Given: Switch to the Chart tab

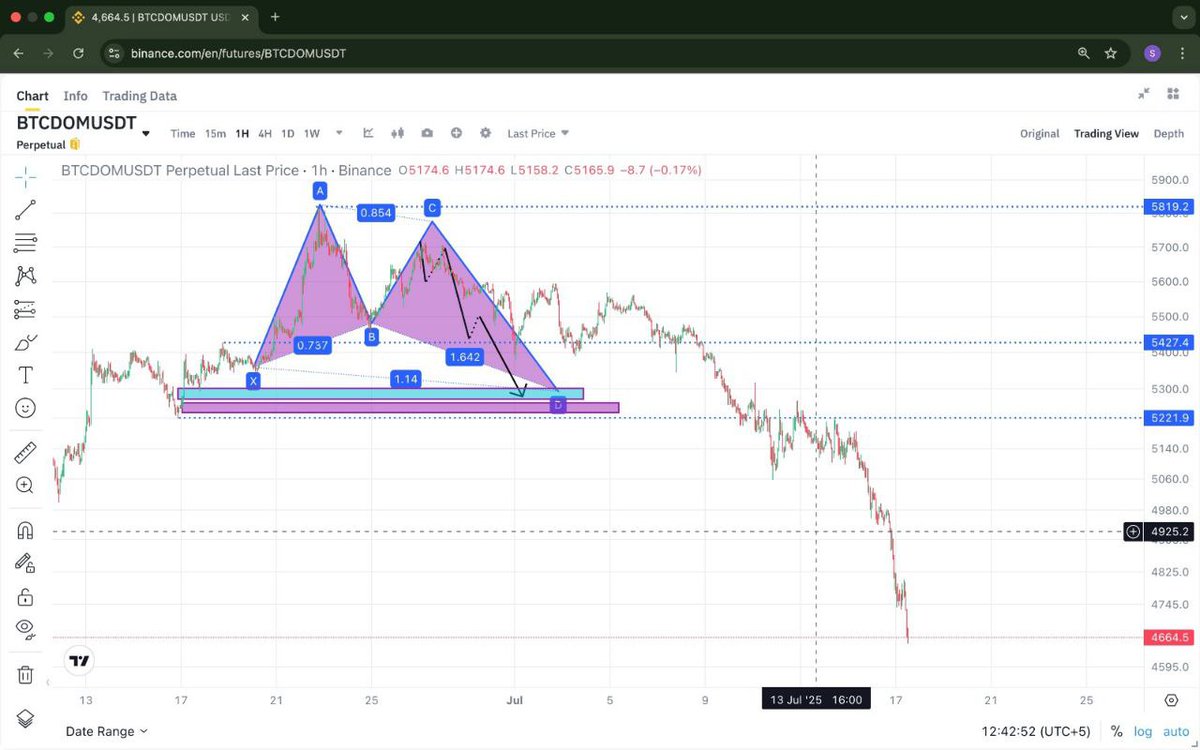Looking at the screenshot, I should 32,96.
